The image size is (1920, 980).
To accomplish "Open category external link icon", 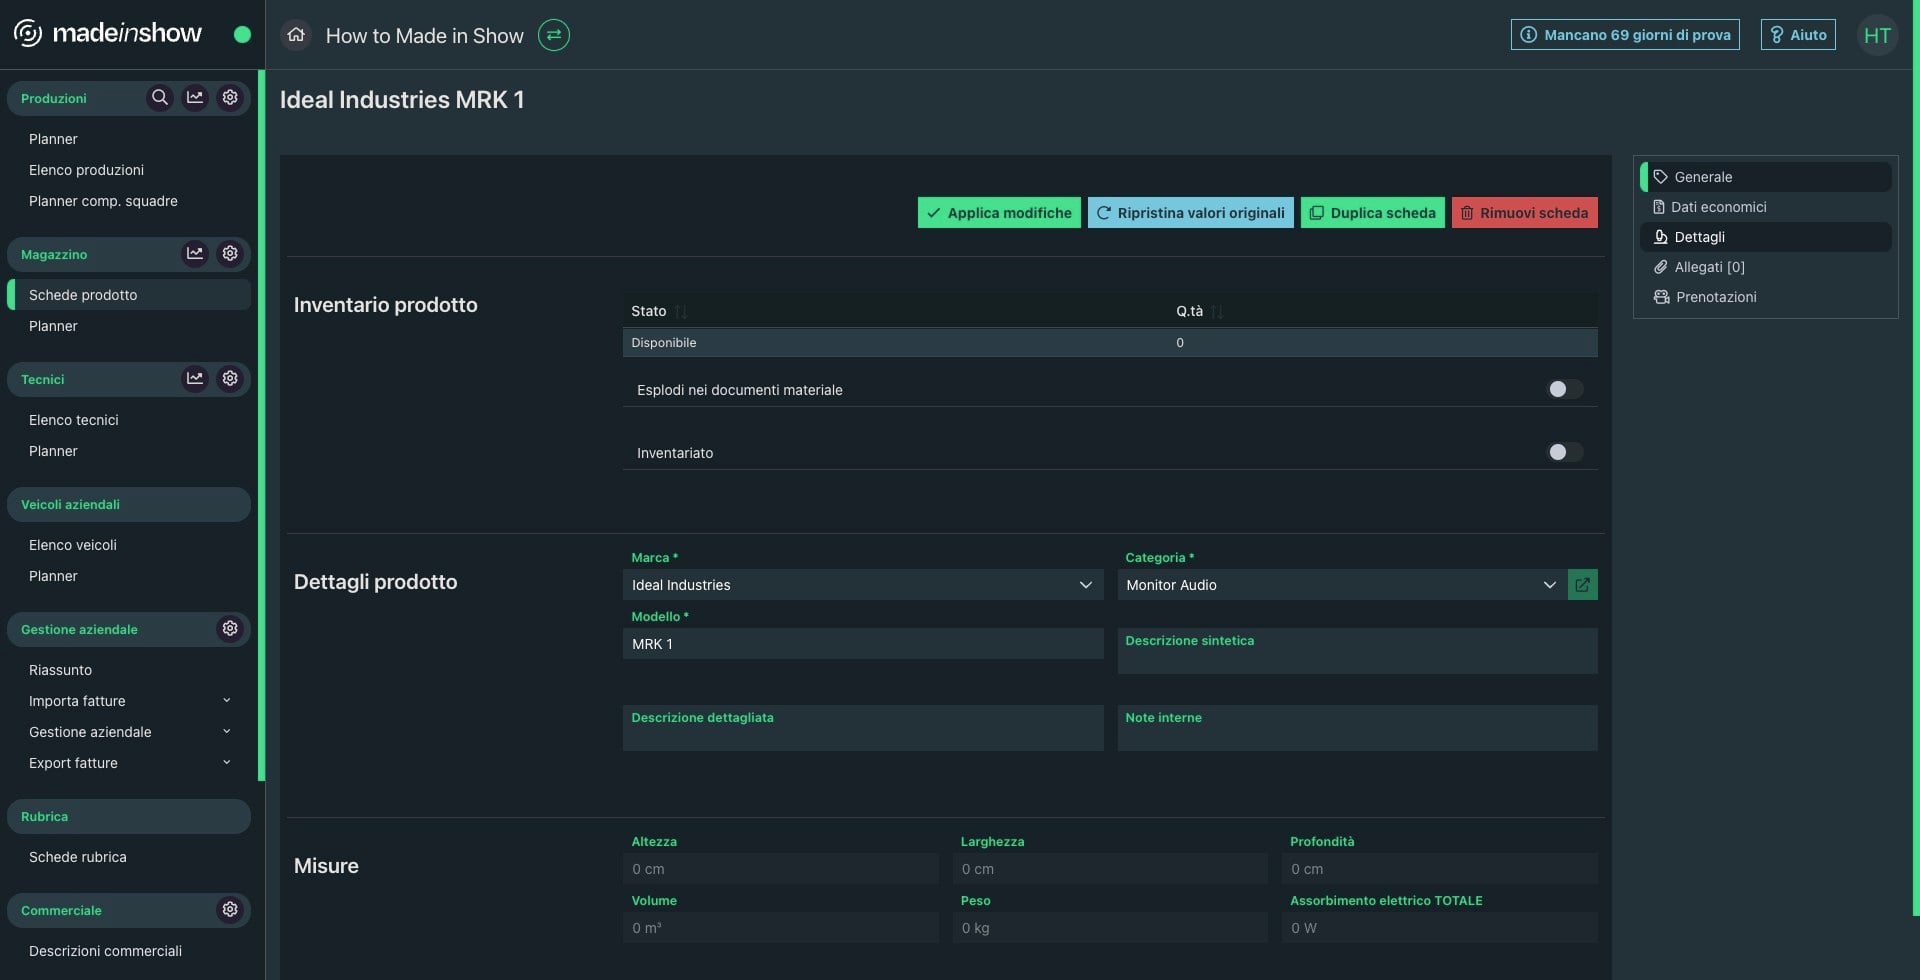I will point(1582,585).
